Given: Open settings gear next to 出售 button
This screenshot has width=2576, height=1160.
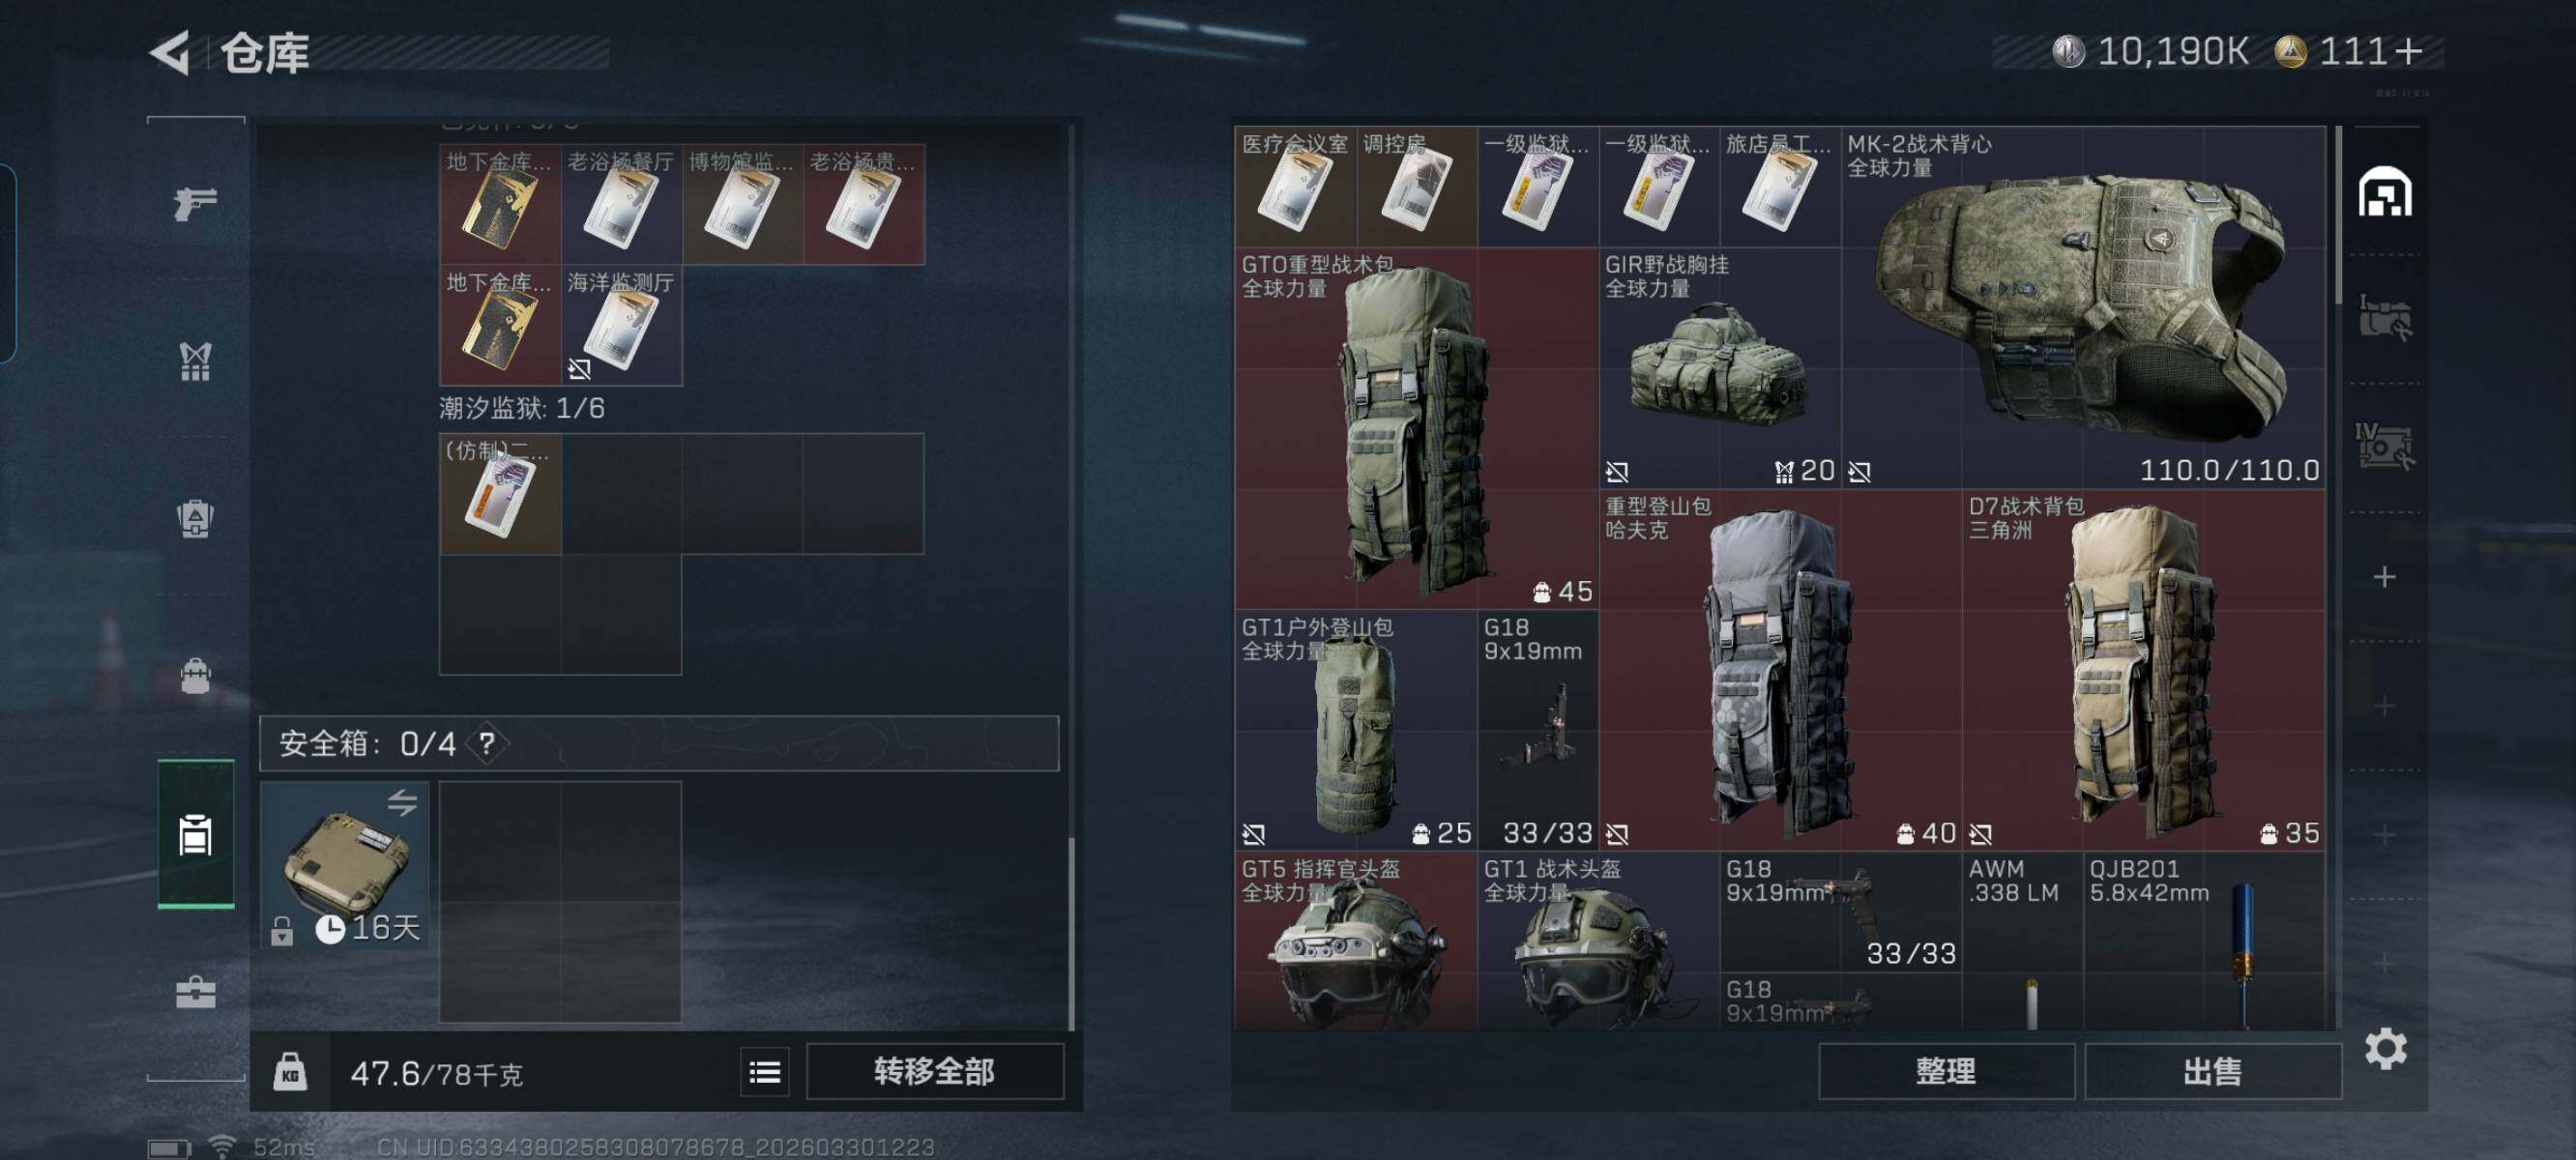Looking at the screenshot, I should (2385, 1048).
